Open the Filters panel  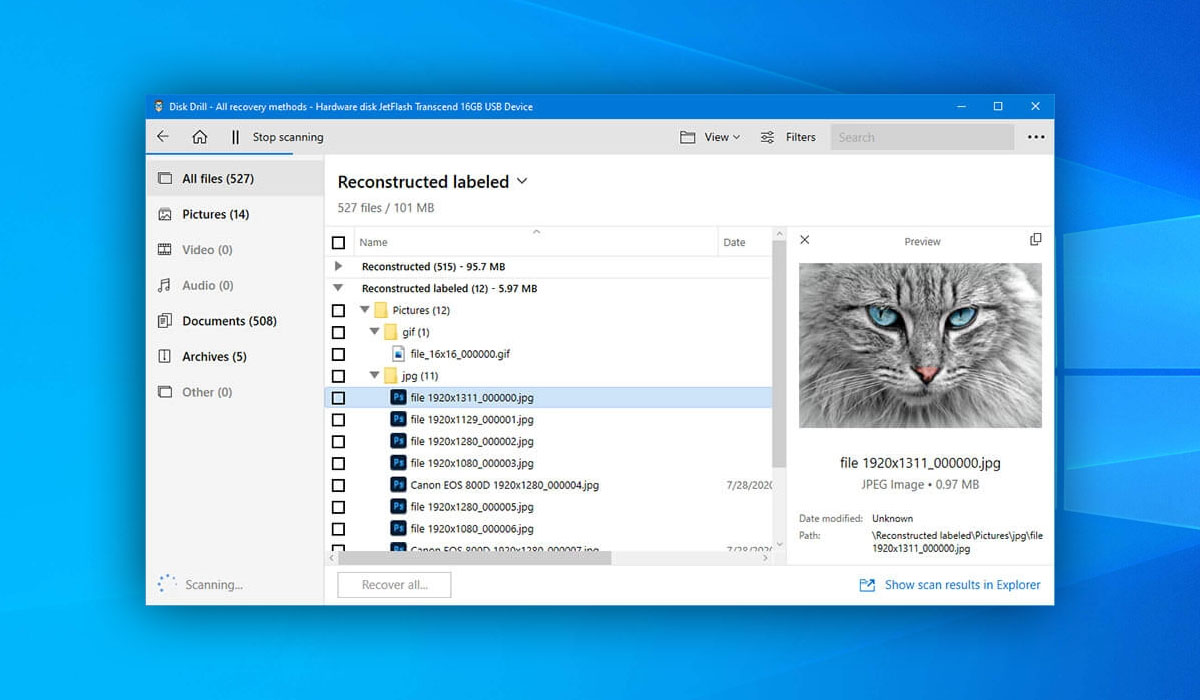tap(788, 137)
